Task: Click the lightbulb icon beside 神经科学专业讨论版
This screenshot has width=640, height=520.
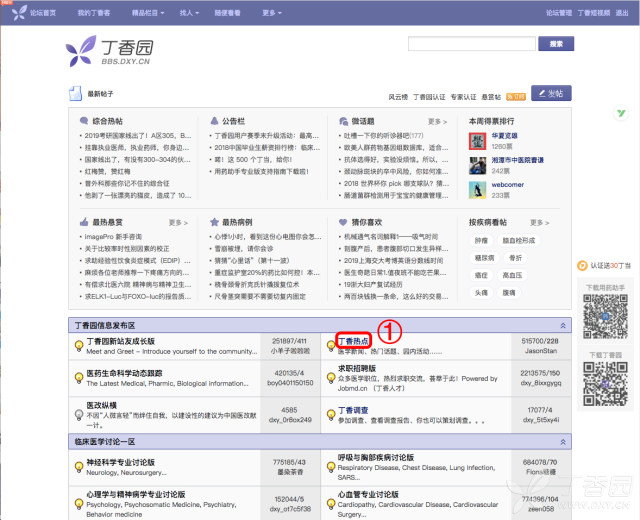Action: tap(79, 467)
